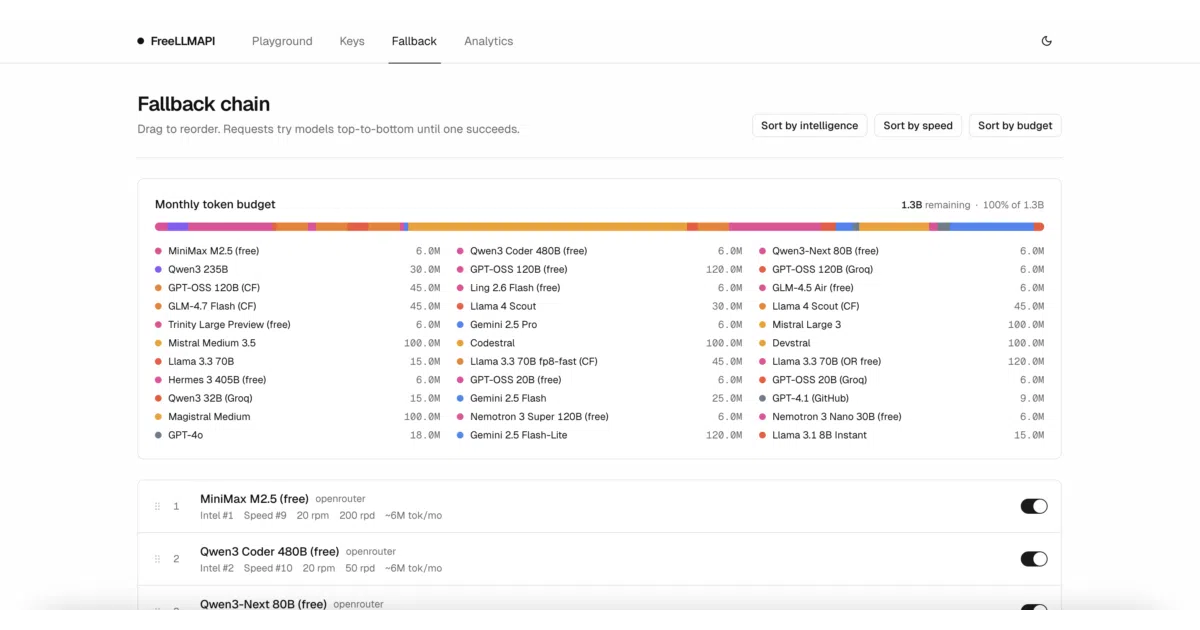Open the Keys tab
This screenshot has width=1200, height=630.
(x=352, y=41)
